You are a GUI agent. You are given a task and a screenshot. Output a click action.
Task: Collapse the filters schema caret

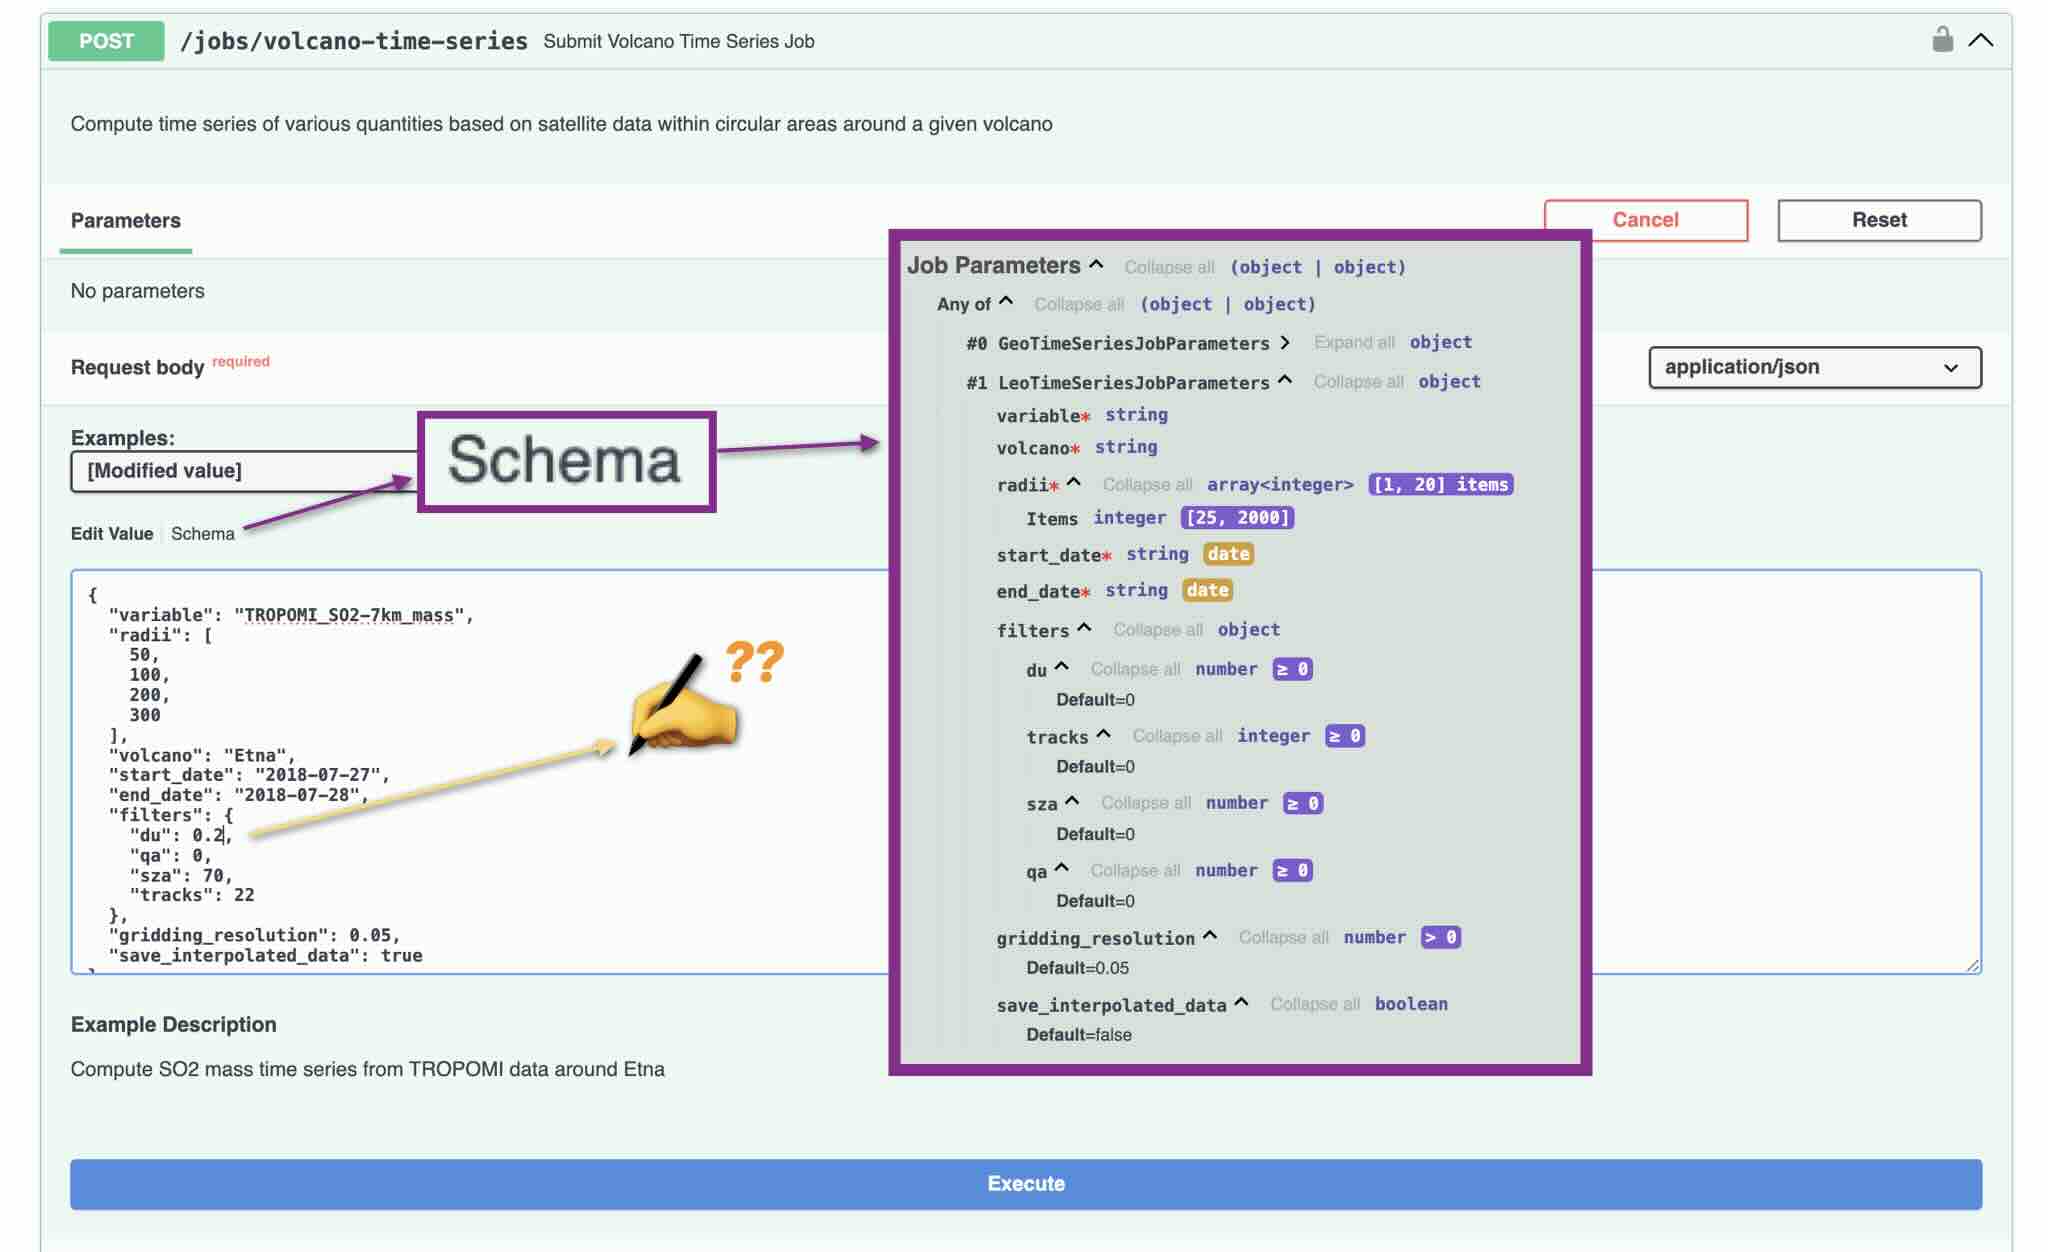point(1084,628)
